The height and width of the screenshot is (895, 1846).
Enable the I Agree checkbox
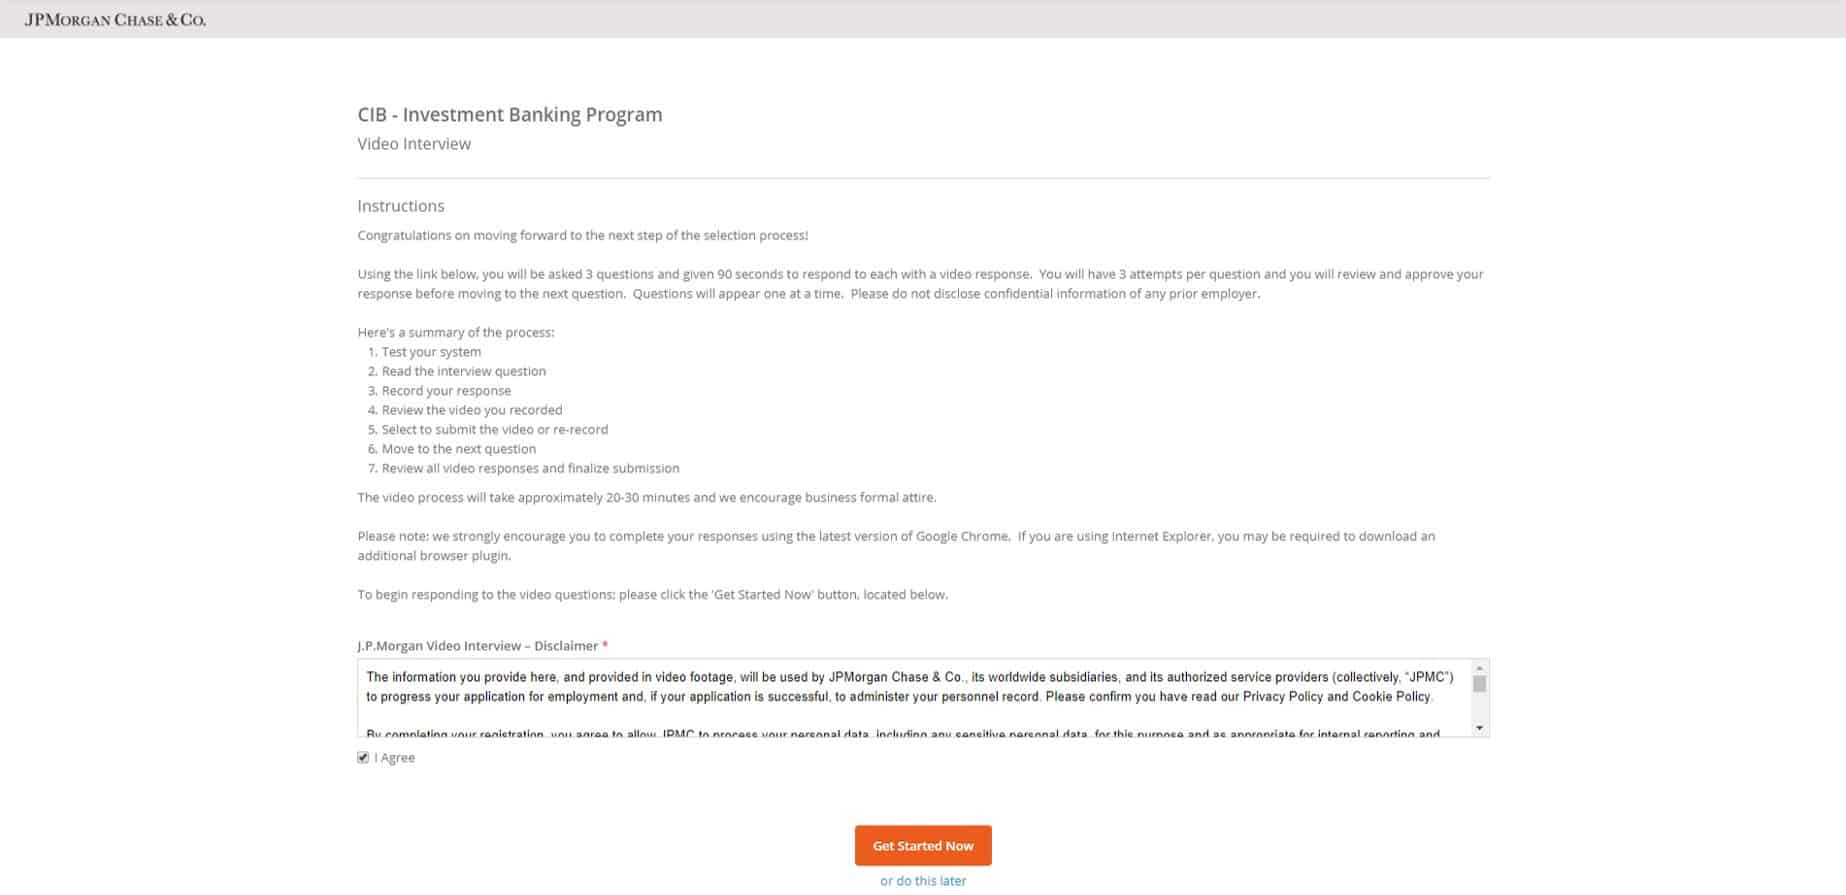click(362, 757)
